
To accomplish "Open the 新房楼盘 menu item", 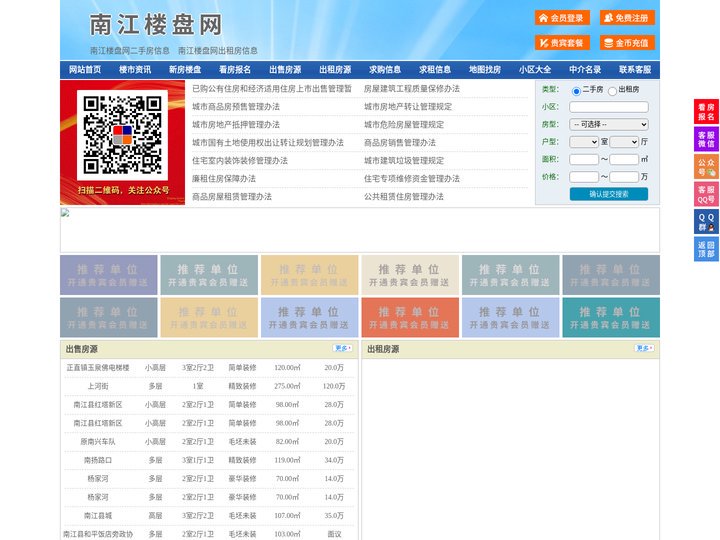I will point(185,70).
